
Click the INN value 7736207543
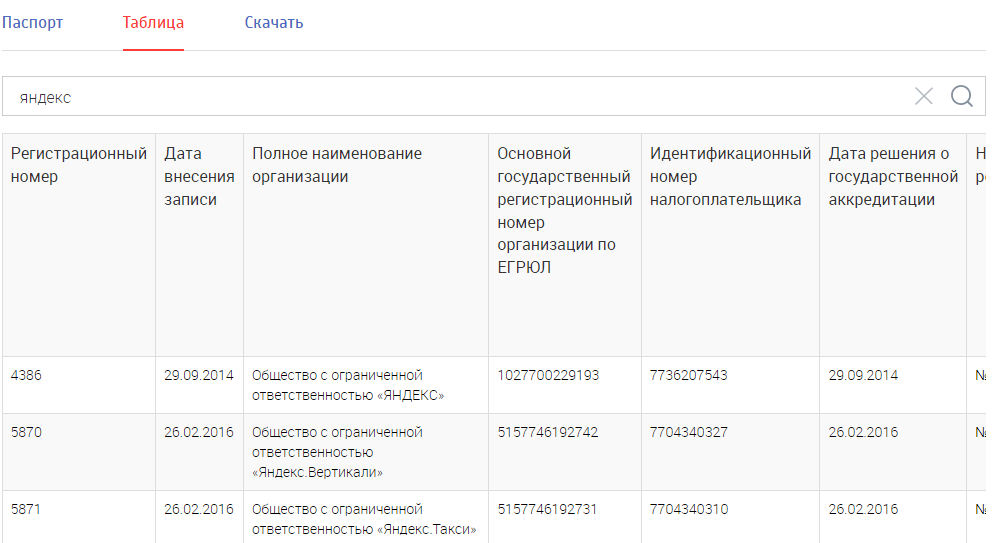click(x=688, y=375)
